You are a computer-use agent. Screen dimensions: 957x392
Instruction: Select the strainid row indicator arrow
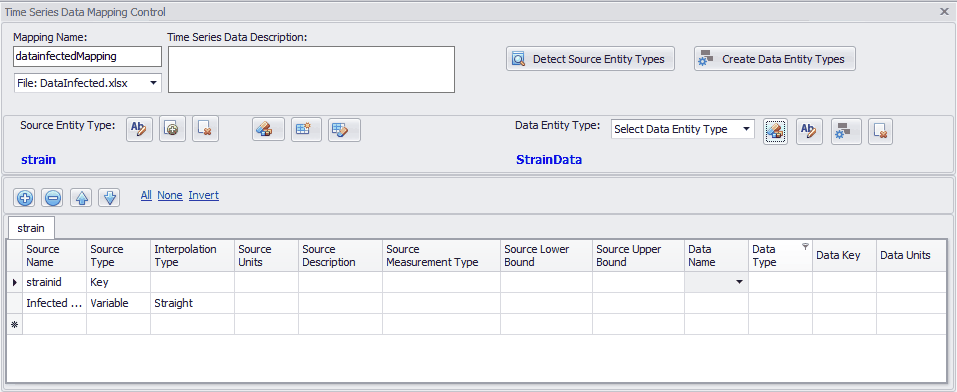point(15,282)
